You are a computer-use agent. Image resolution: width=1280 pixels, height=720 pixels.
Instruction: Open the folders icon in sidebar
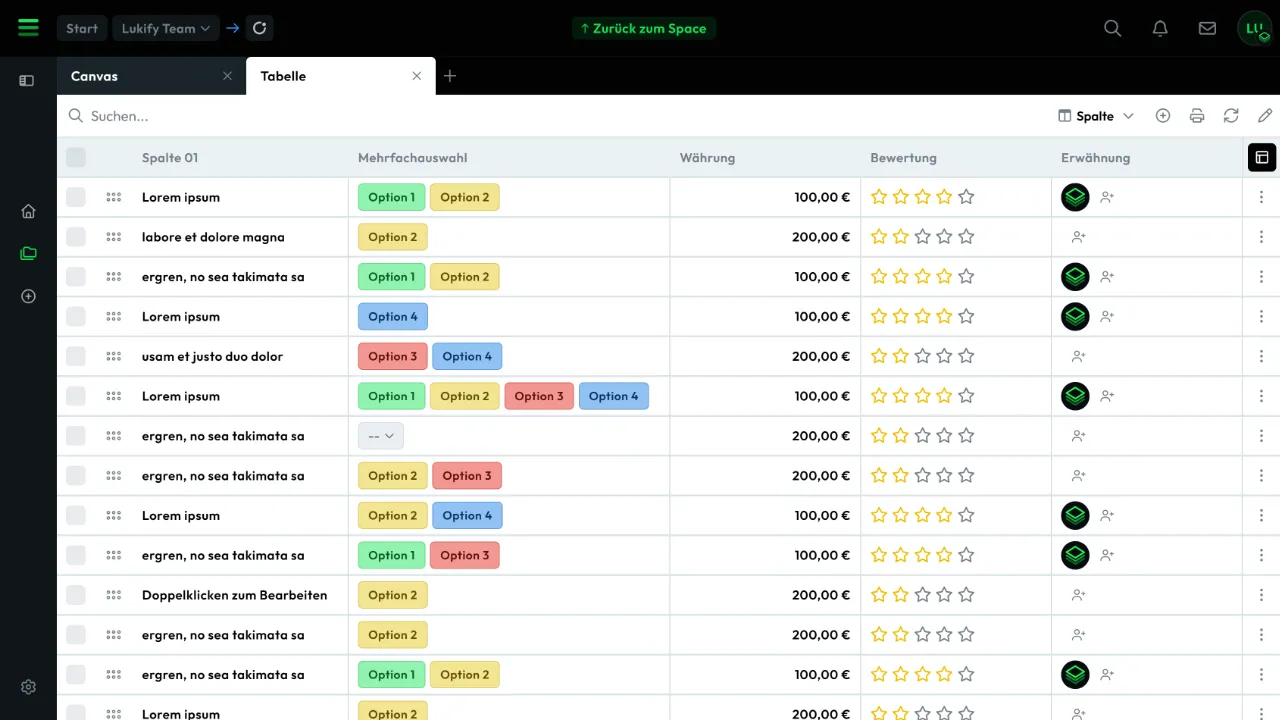tap(28, 253)
